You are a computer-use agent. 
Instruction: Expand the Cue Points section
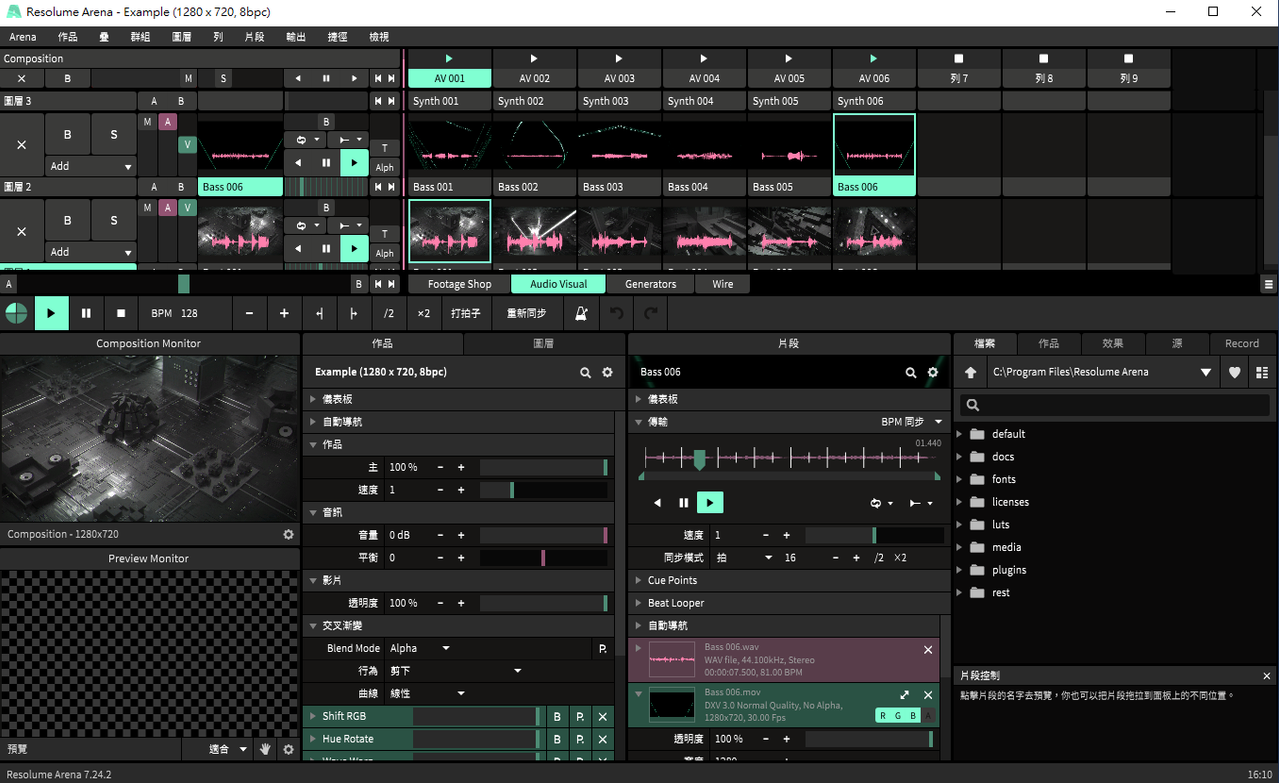point(672,580)
